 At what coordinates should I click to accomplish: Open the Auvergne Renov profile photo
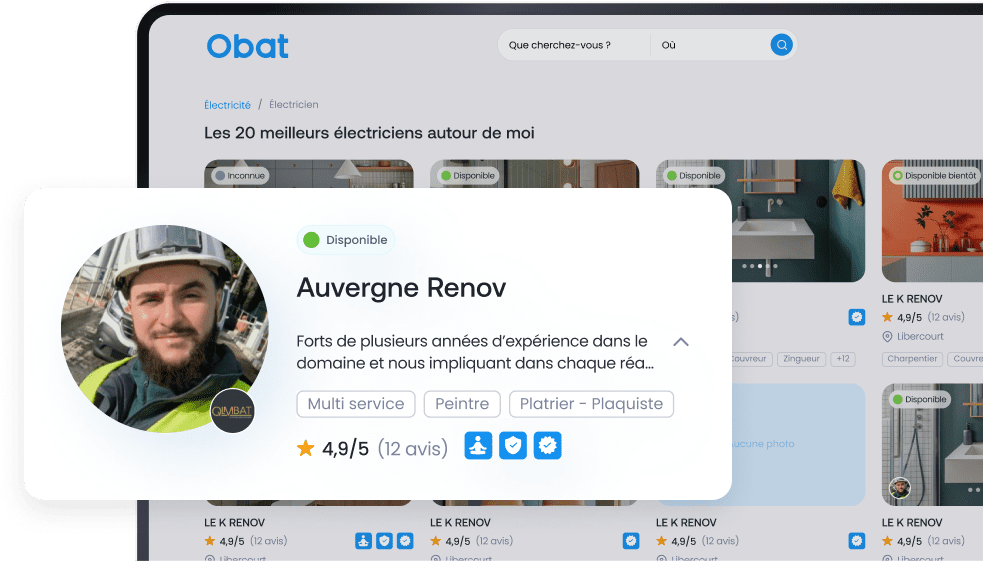click(164, 329)
